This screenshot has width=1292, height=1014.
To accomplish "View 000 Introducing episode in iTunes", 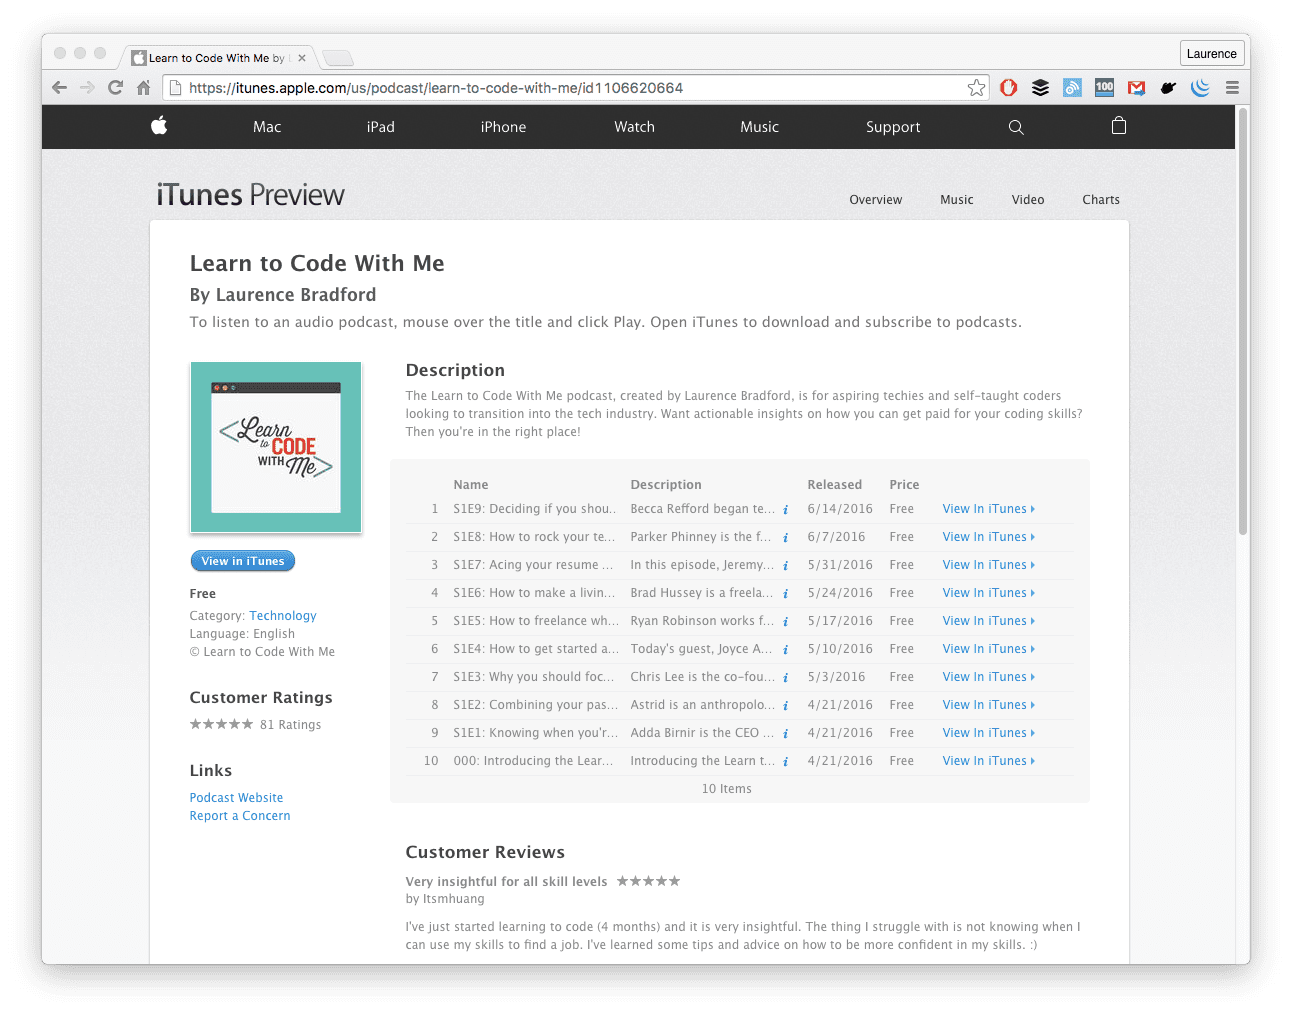I will [988, 761].
